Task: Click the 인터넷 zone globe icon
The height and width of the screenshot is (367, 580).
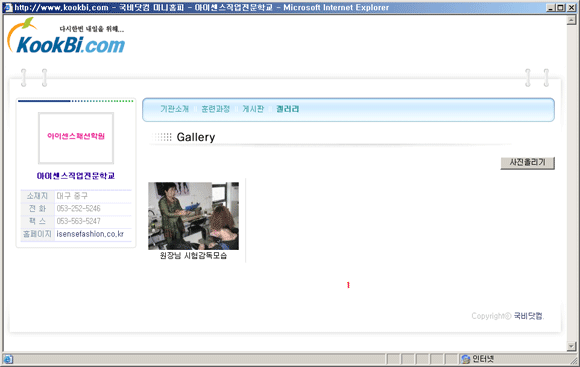Action: (x=465, y=359)
